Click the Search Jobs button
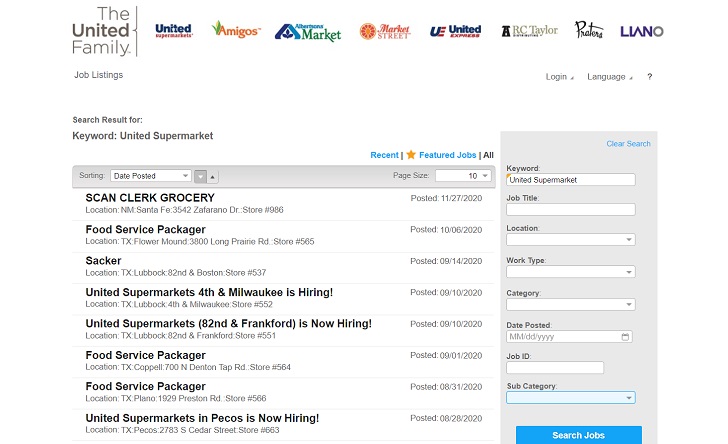This screenshot has height=444, width=728. (x=578, y=435)
